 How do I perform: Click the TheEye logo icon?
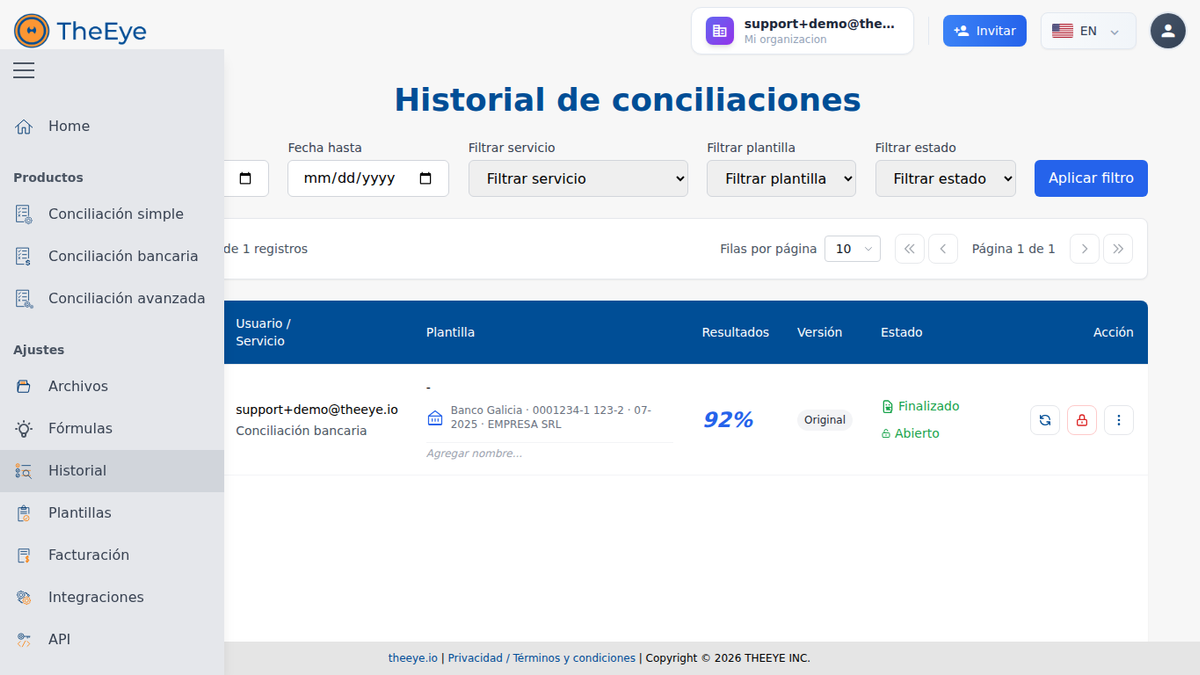tap(32, 31)
